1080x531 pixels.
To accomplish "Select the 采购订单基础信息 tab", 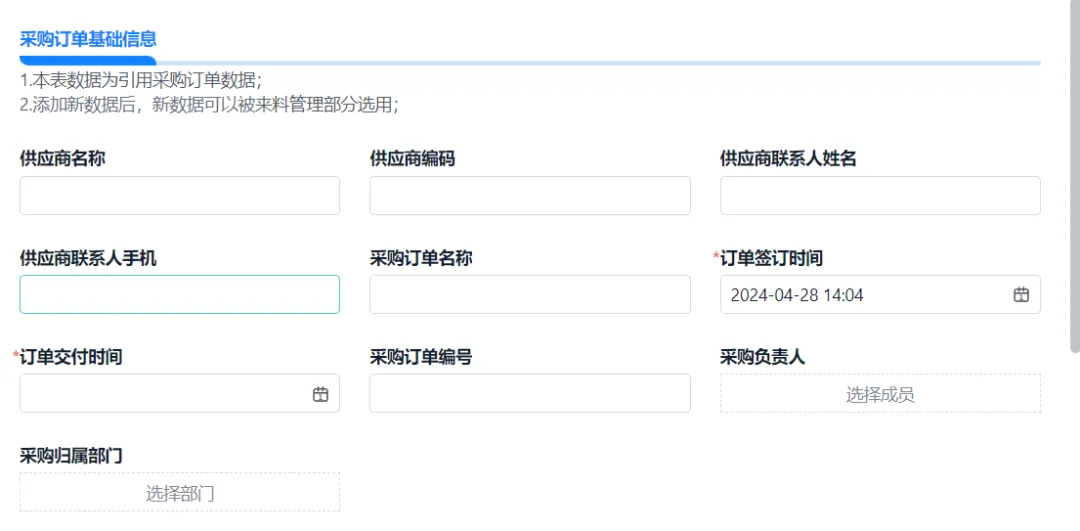I will [x=88, y=40].
